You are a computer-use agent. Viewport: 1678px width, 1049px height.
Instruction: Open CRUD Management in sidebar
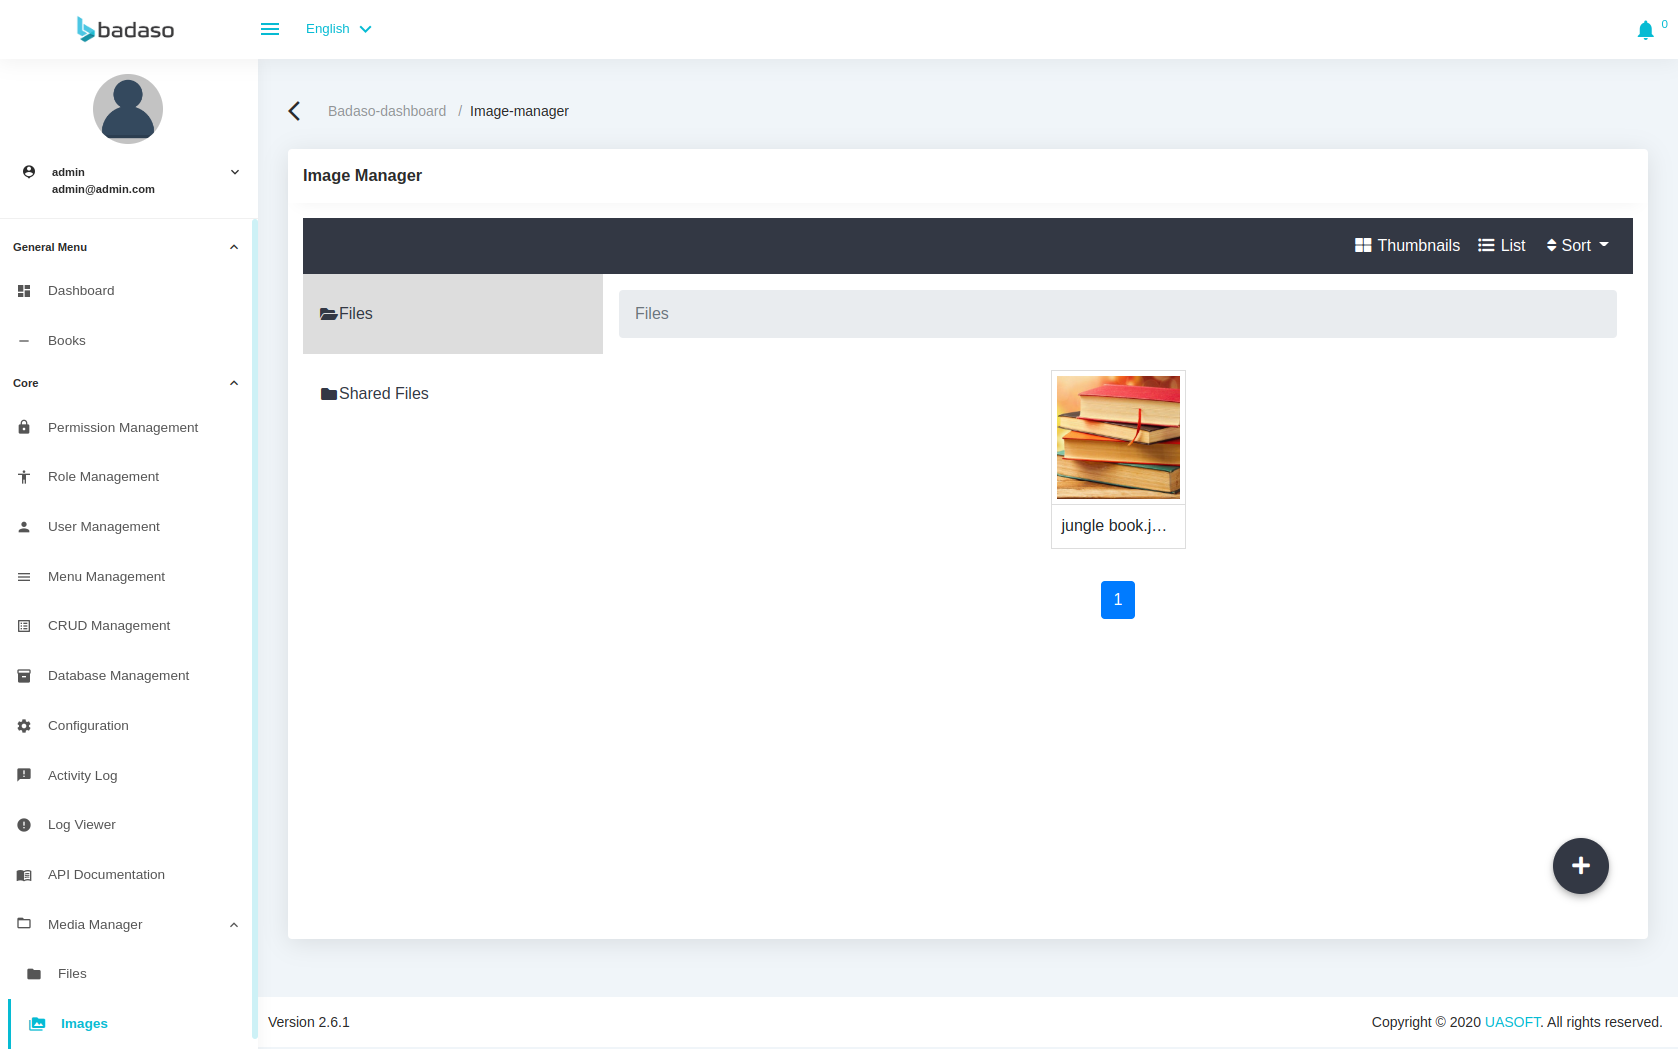click(x=109, y=626)
